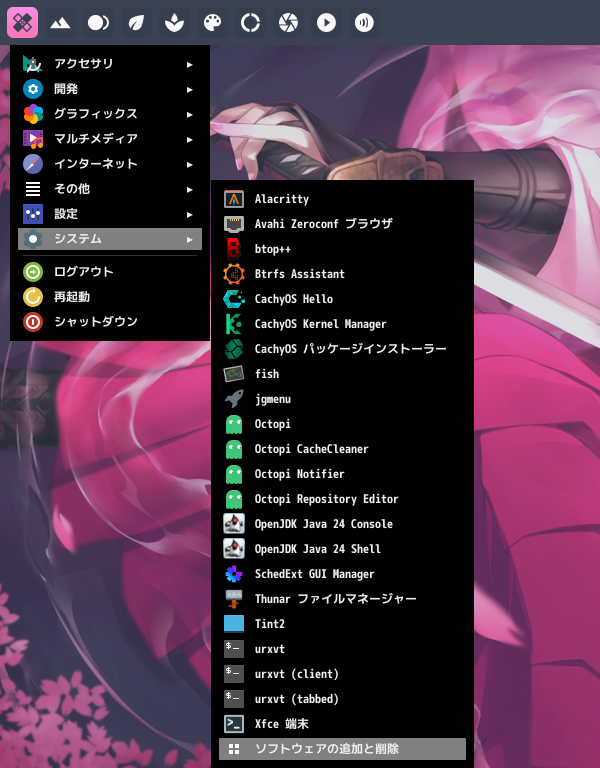Choose シャットダウン to power off
This screenshot has width=600, height=768.
[110, 321]
